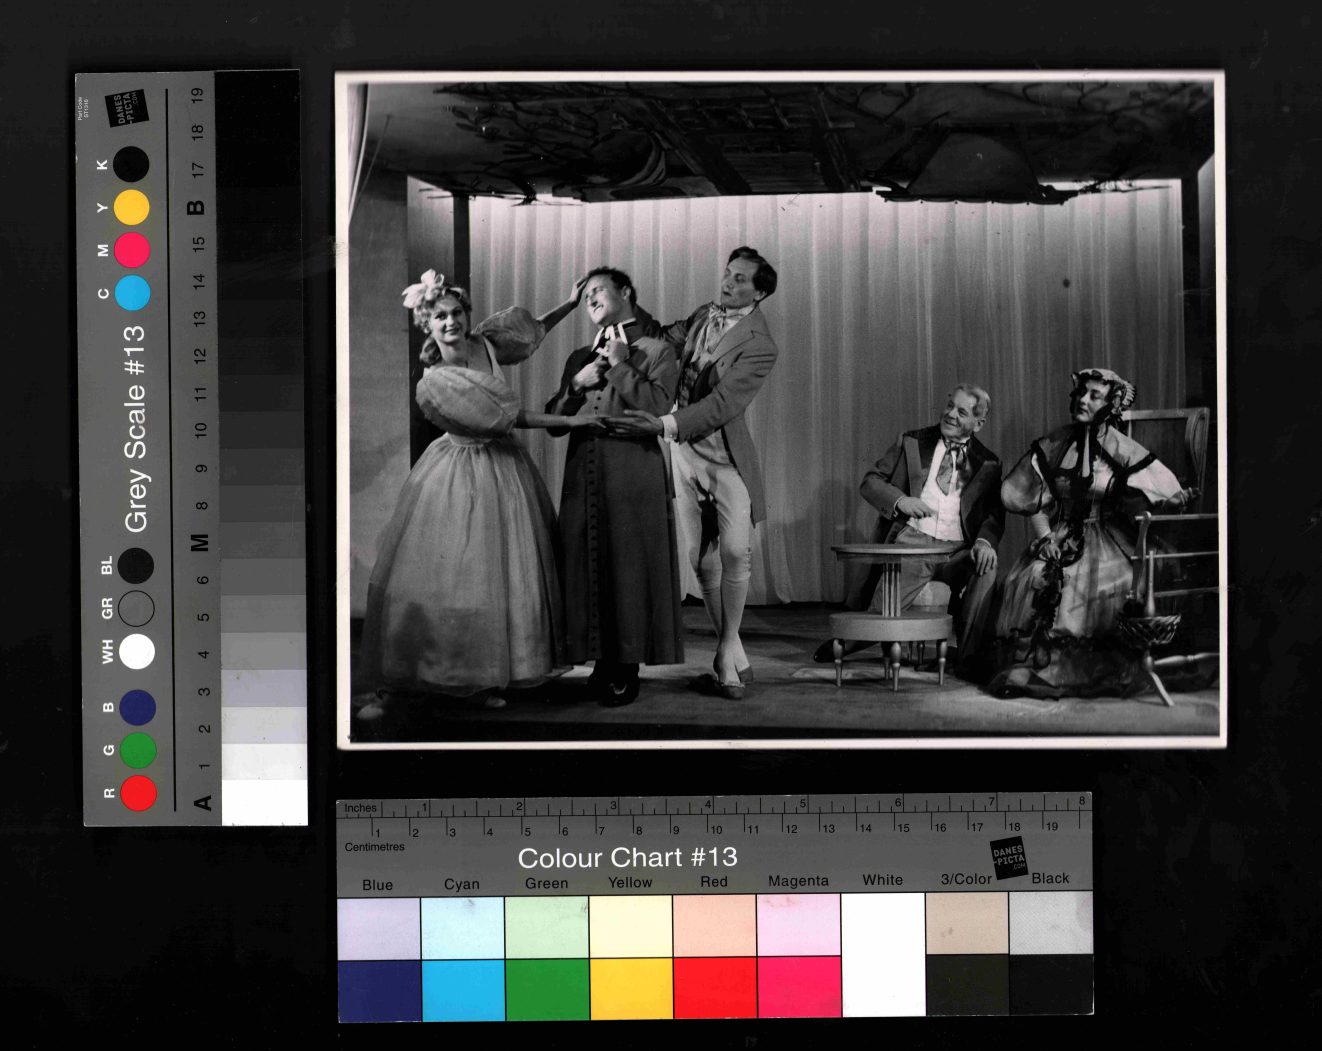Screen dimensions: 1322x1051
Task: Click the yellow Y circle on grey scale
Action: point(131,207)
